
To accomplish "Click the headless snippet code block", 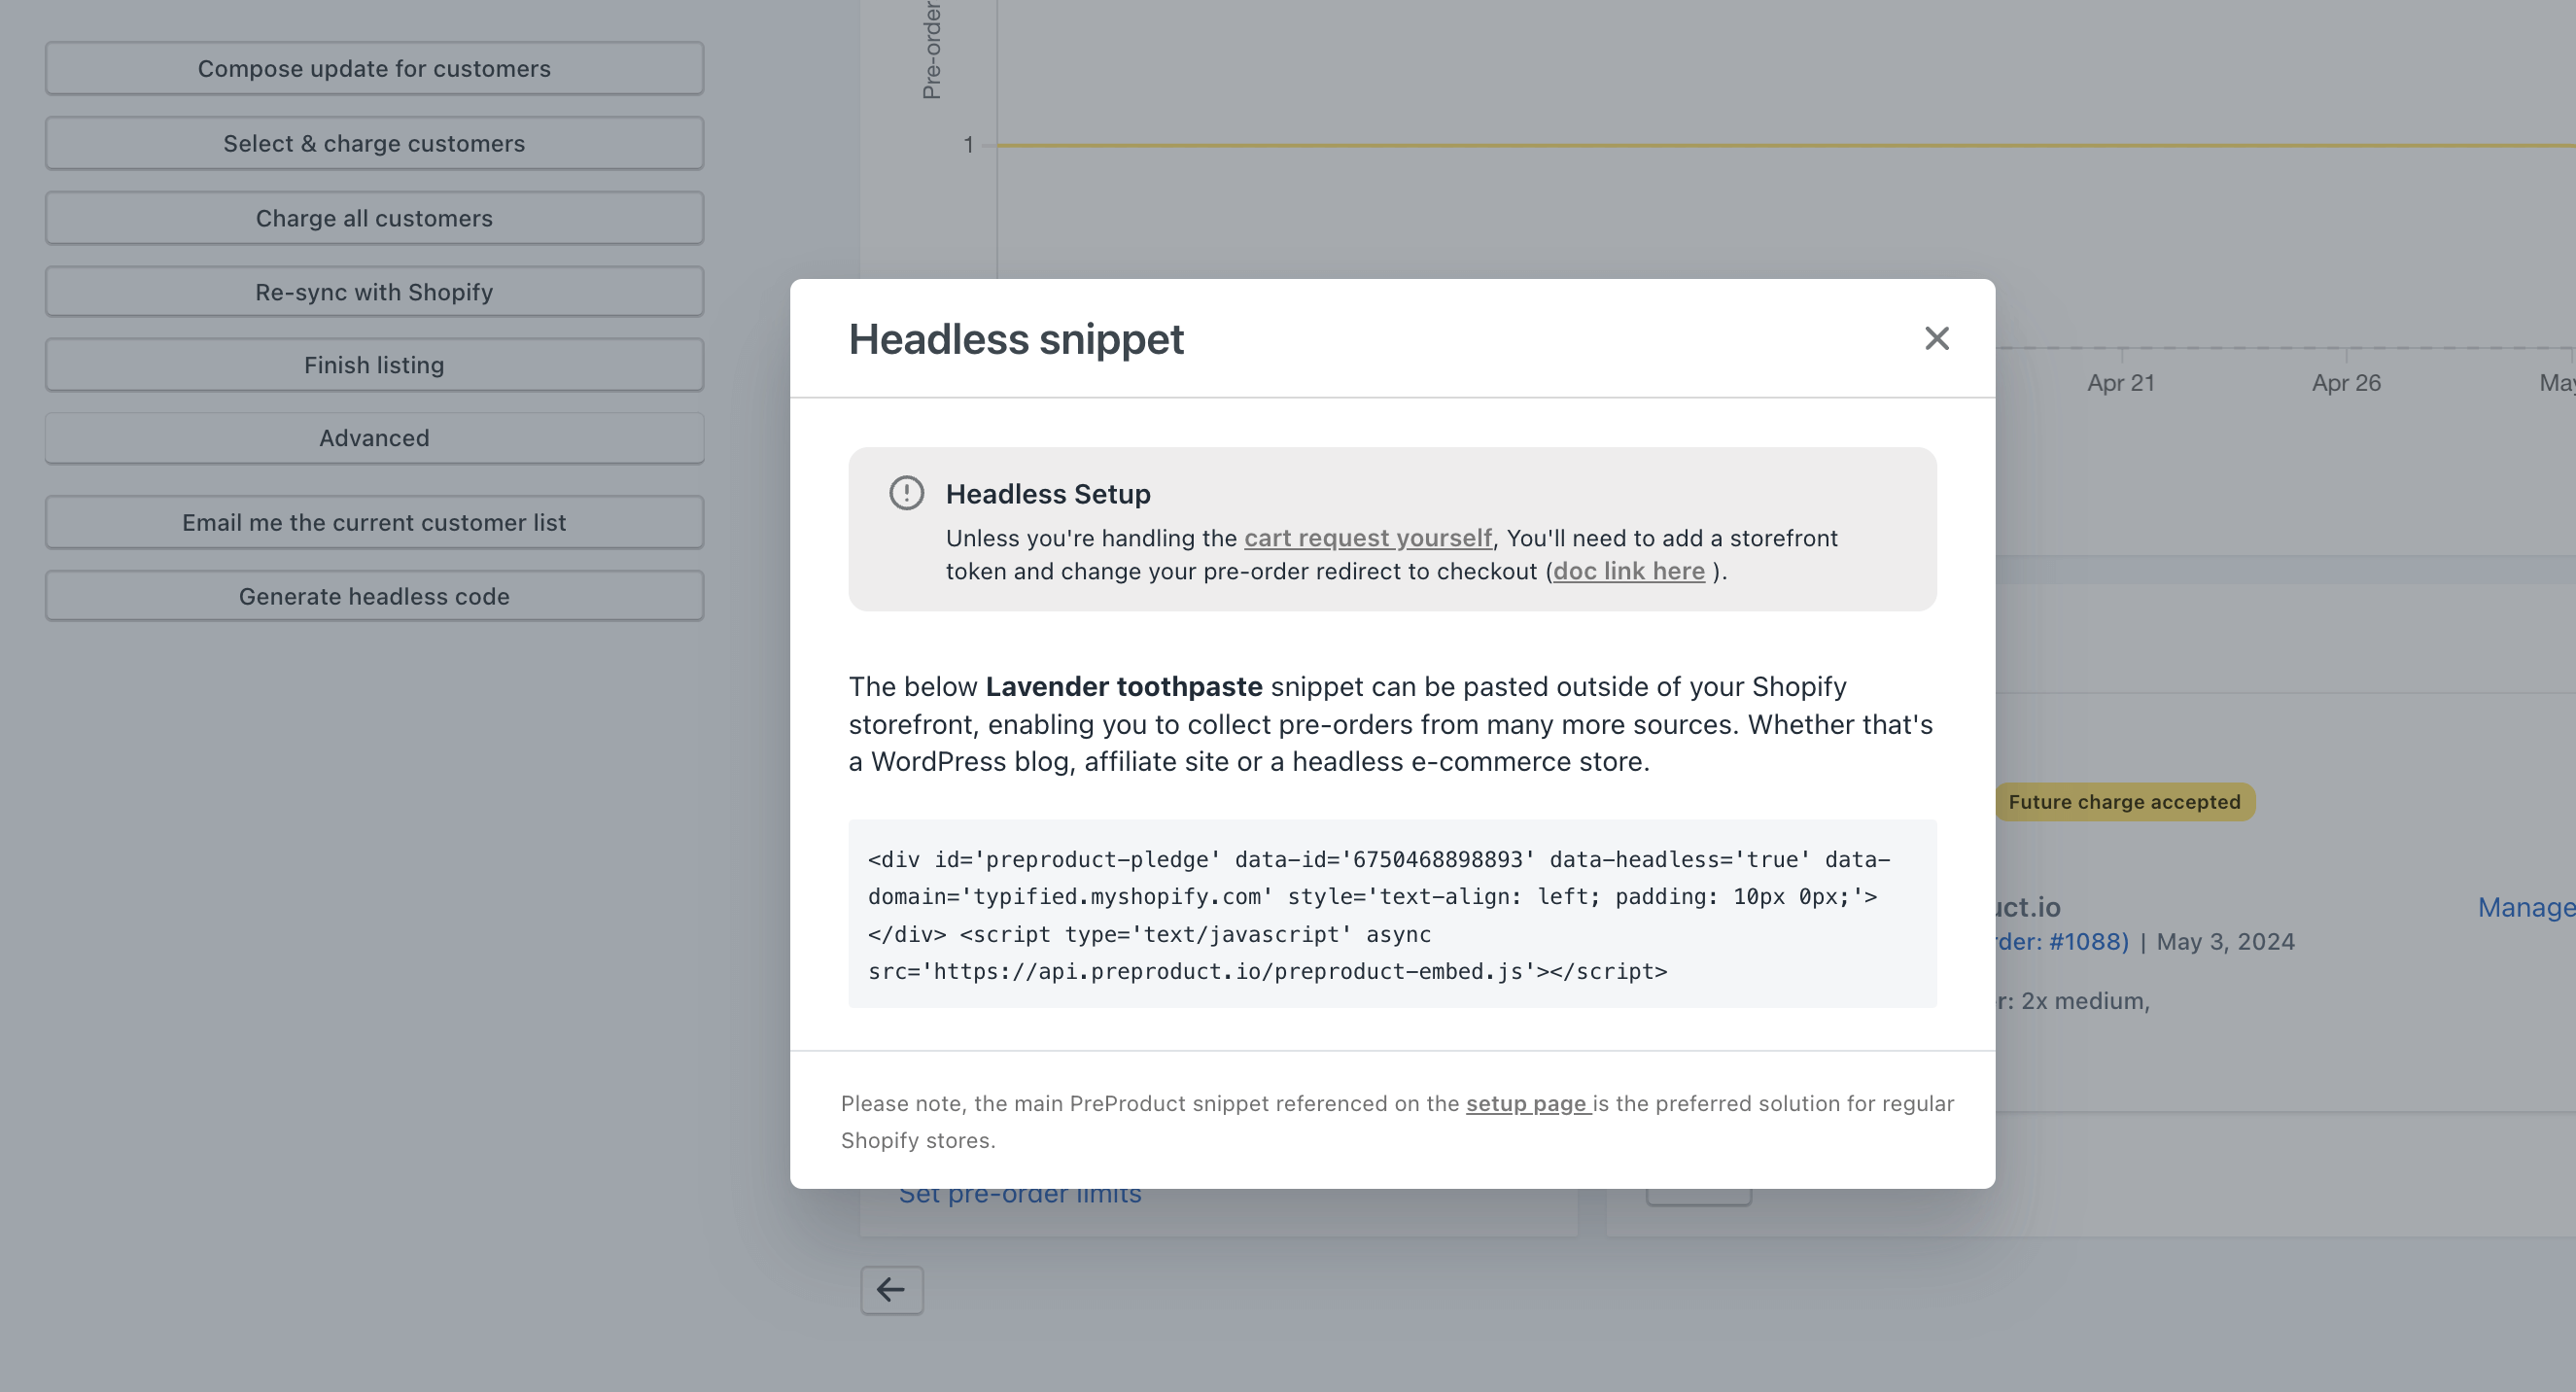I will click(1392, 914).
